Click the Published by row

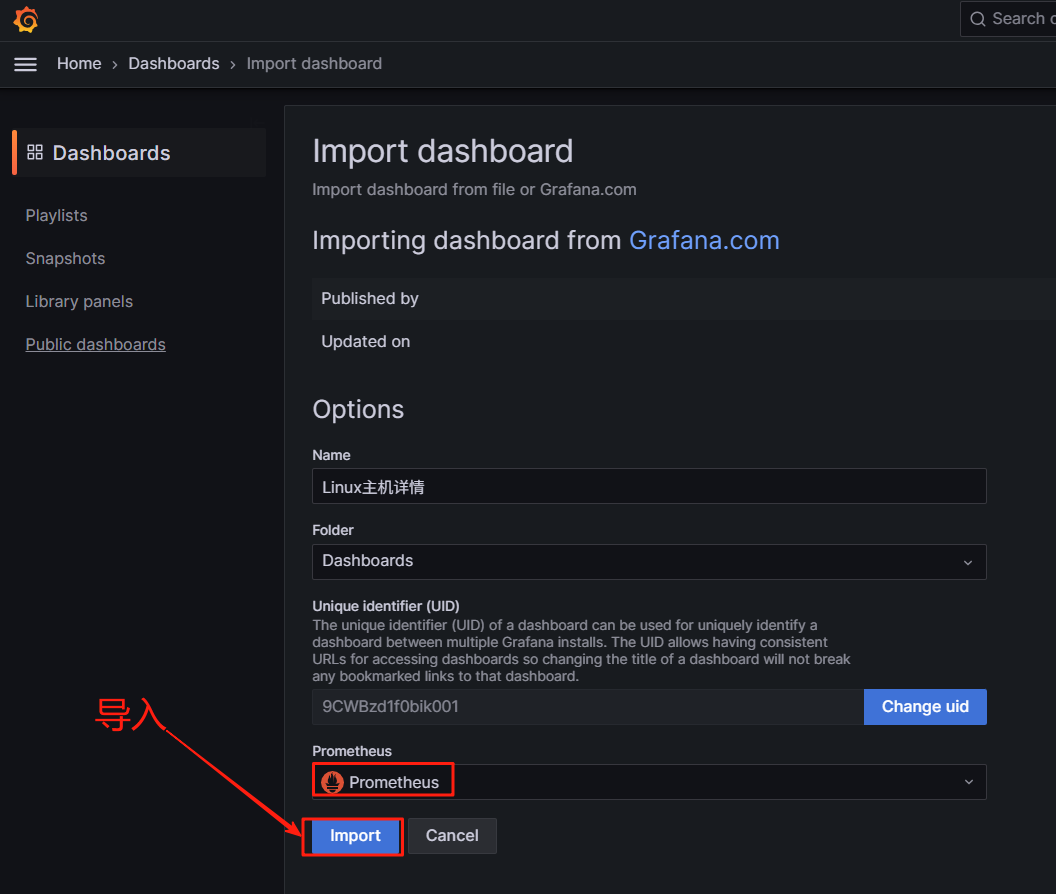coord(684,298)
